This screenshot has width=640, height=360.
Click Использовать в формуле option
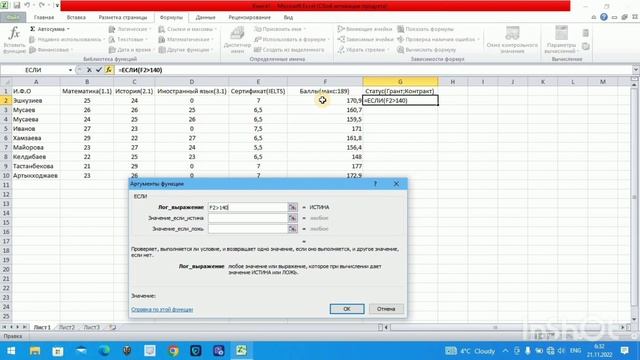point(292,40)
